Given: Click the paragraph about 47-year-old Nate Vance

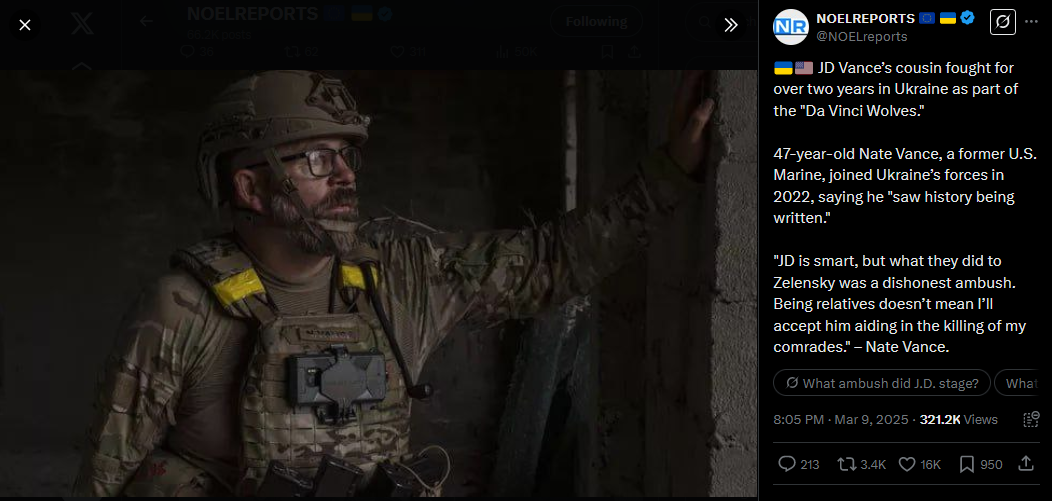Looking at the screenshot, I should (x=905, y=186).
